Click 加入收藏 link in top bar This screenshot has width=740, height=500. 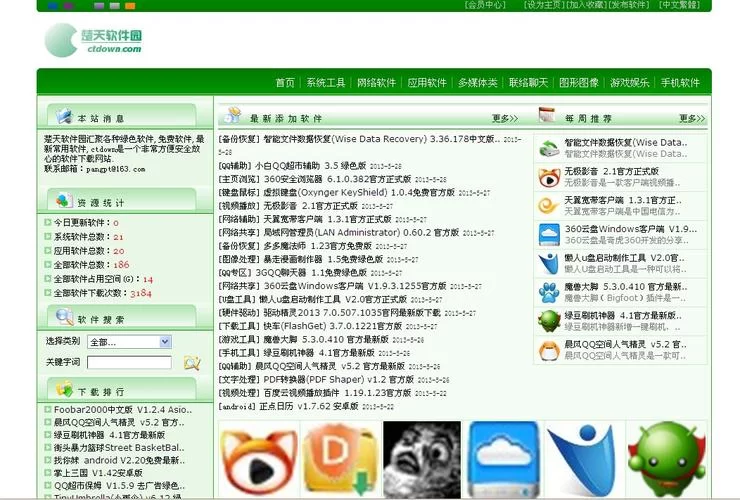(587, 5)
